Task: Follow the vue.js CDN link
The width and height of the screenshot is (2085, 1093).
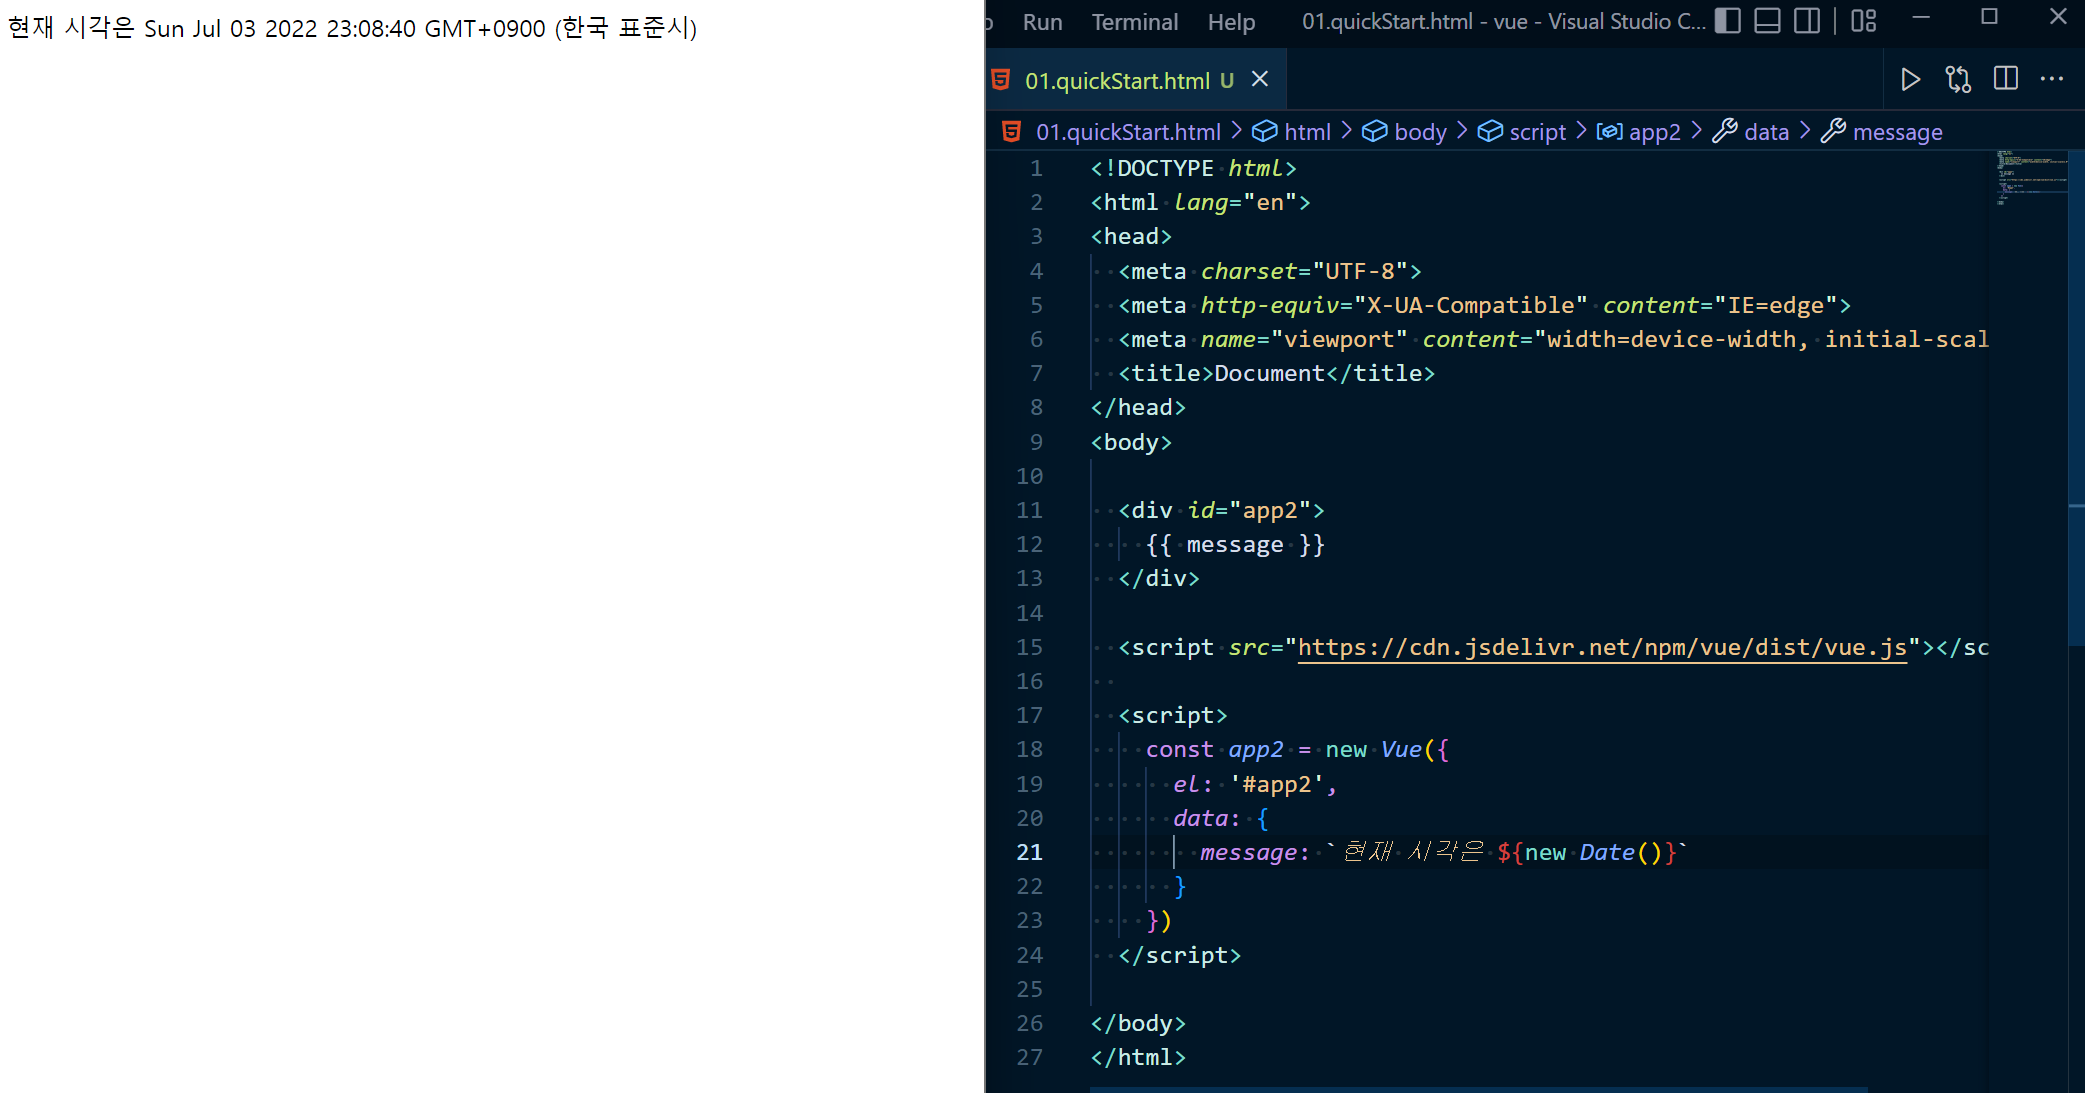Action: click(x=1602, y=648)
